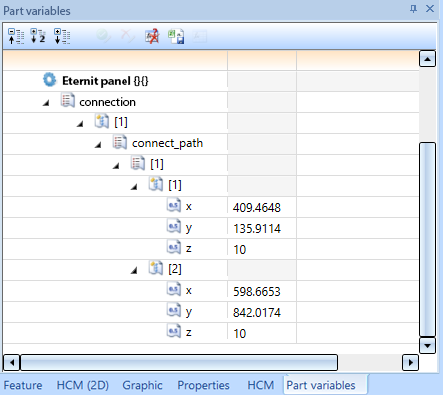Select the y value 842.0174 field
The width and height of the screenshot is (443, 395).
[262, 312]
